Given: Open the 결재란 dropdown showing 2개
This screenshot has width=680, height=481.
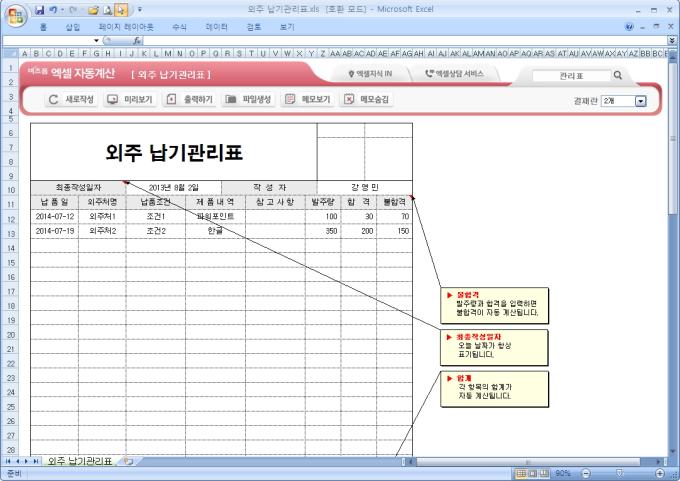Looking at the screenshot, I should [x=624, y=101].
